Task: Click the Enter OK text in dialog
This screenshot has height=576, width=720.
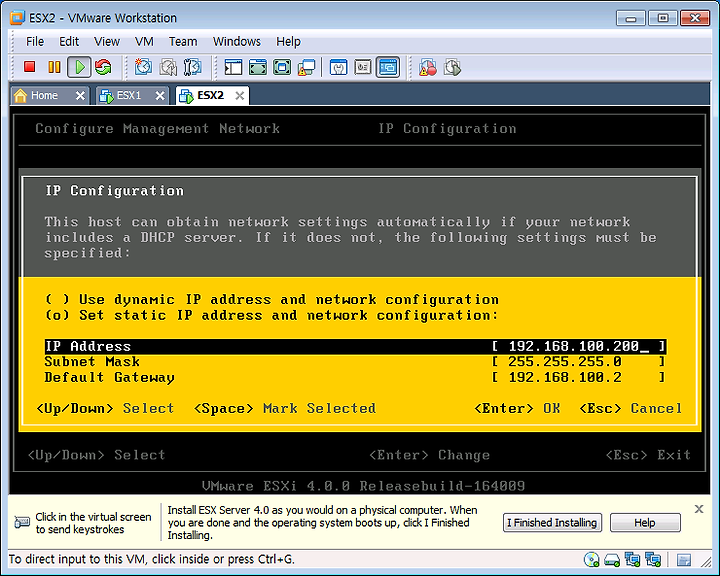Action: coord(517,408)
